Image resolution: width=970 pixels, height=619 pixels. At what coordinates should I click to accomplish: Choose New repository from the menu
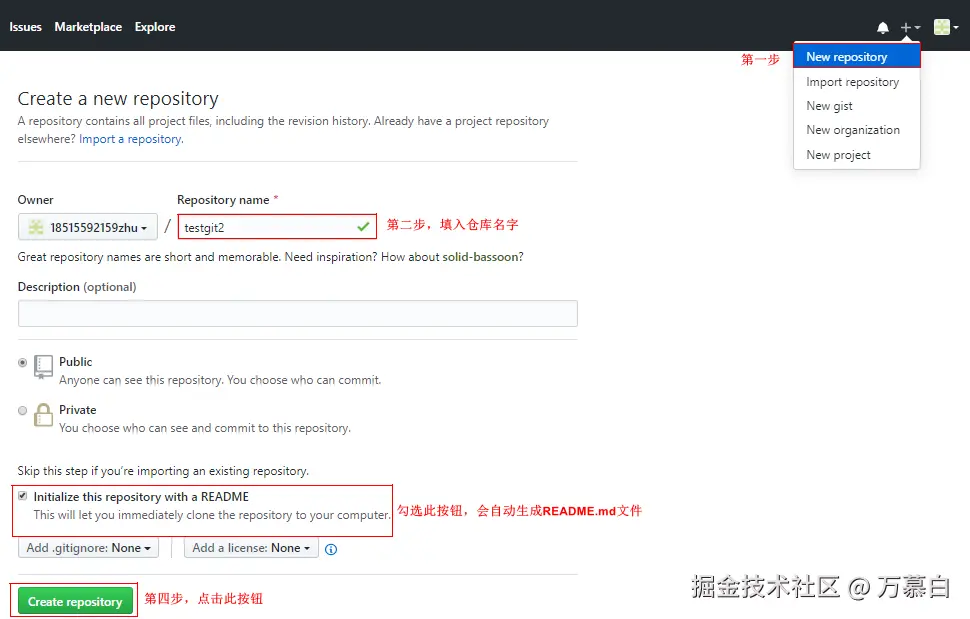[857, 57]
